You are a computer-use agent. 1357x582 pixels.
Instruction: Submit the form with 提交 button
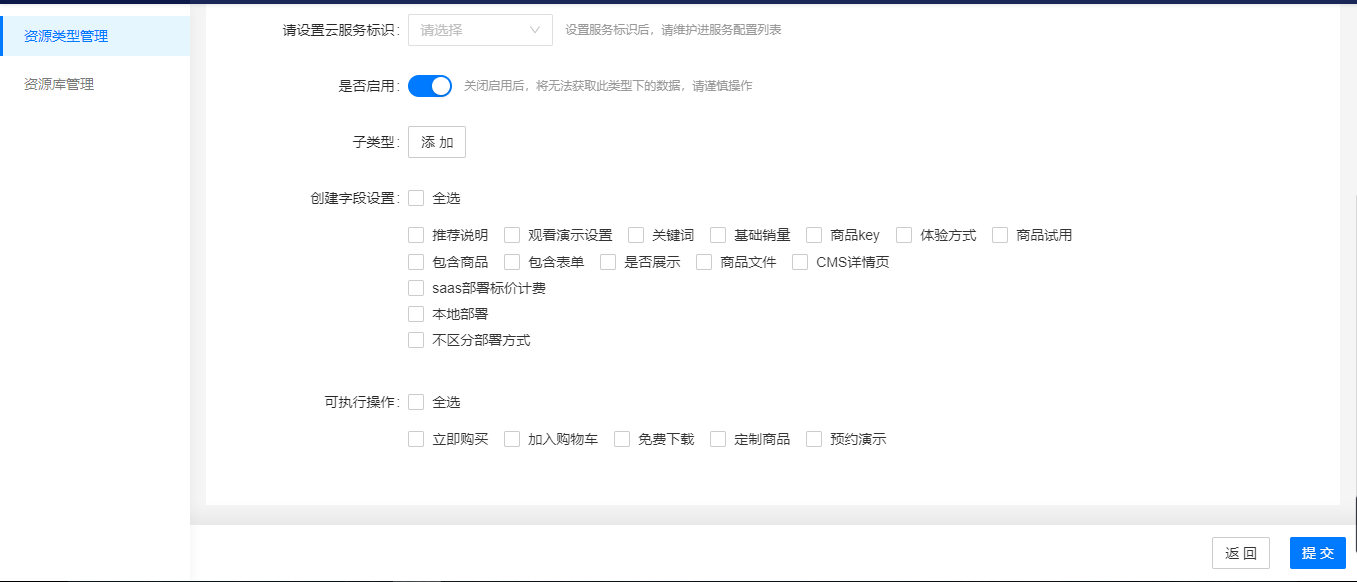[1318, 553]
